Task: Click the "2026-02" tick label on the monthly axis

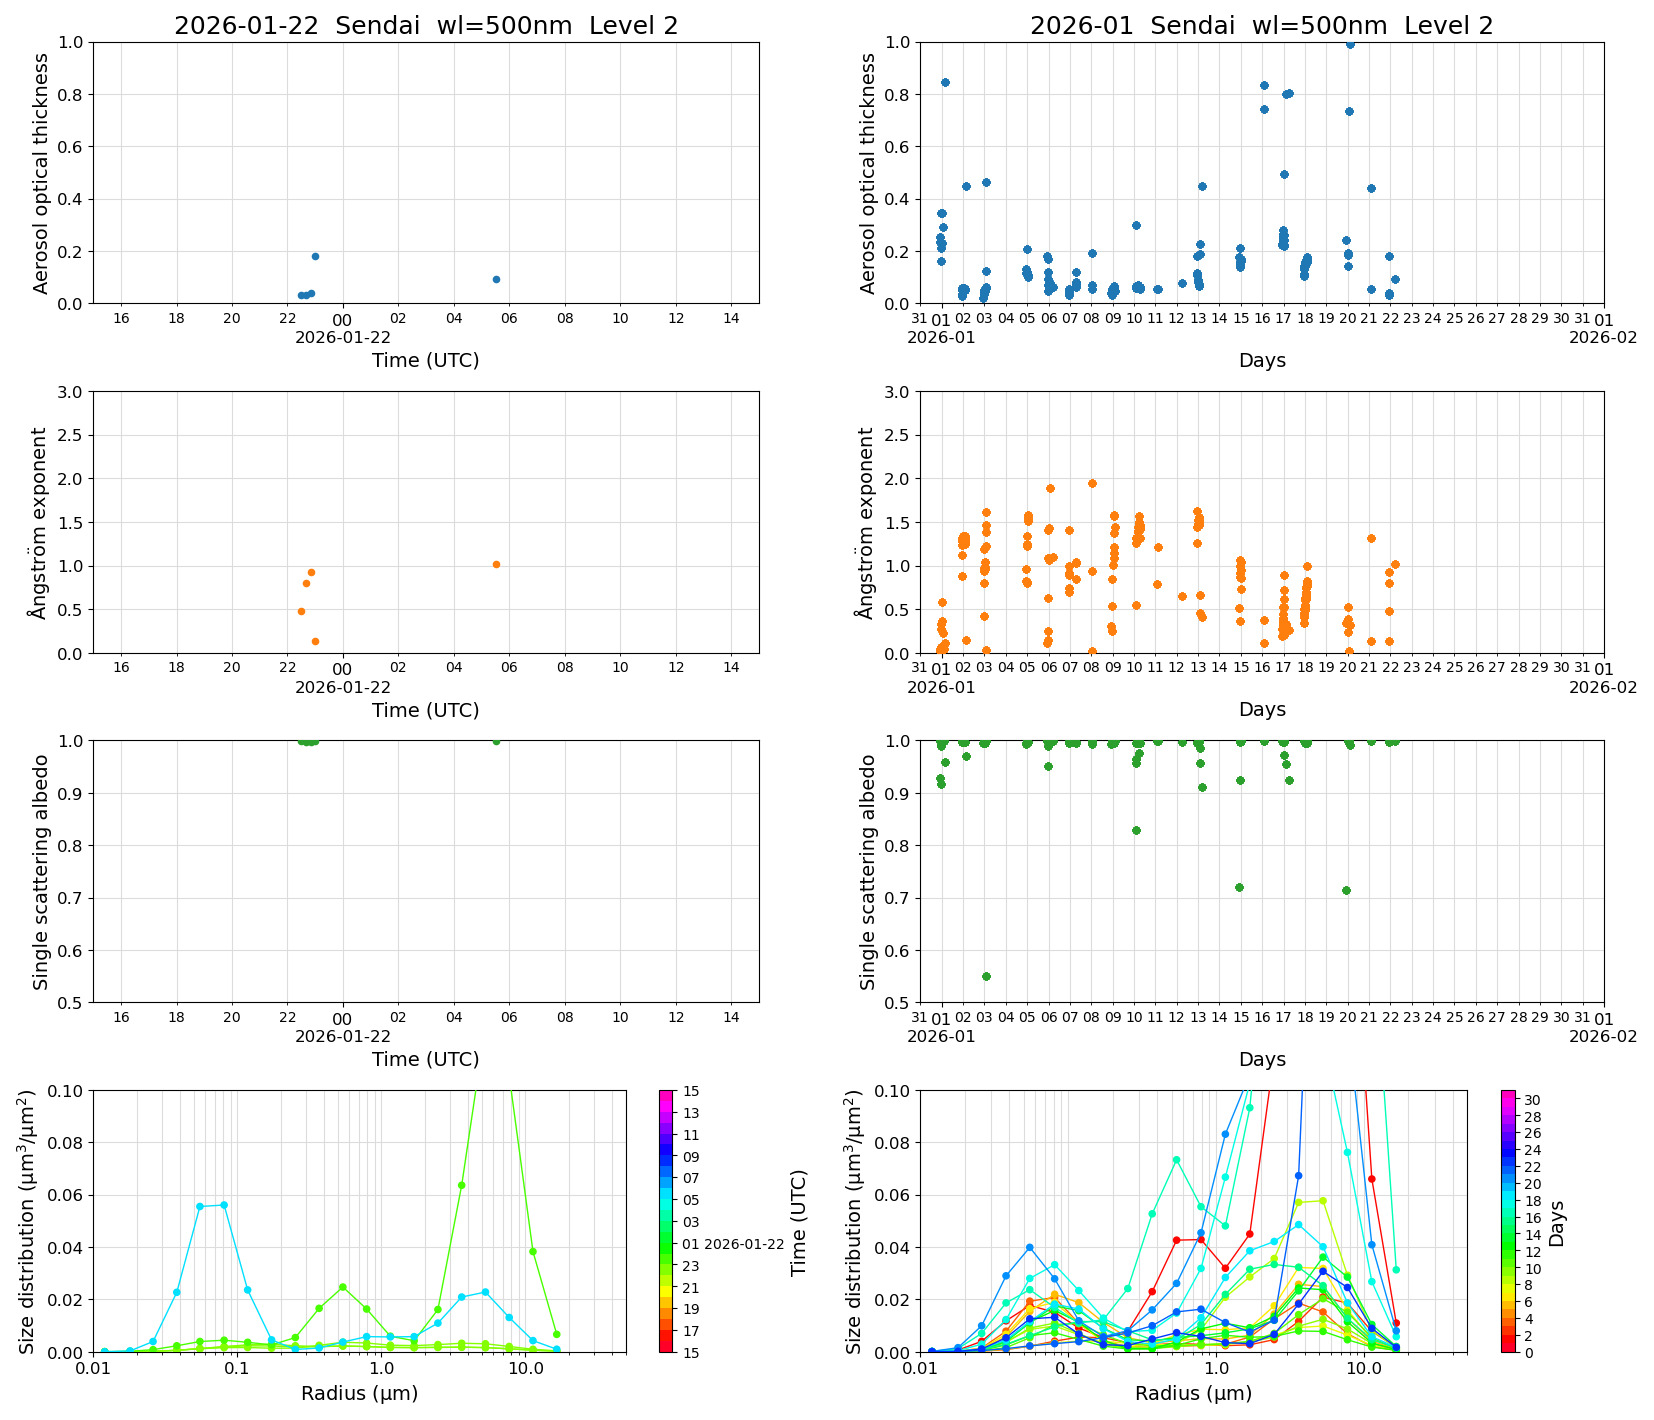Action: (1605, 337)
